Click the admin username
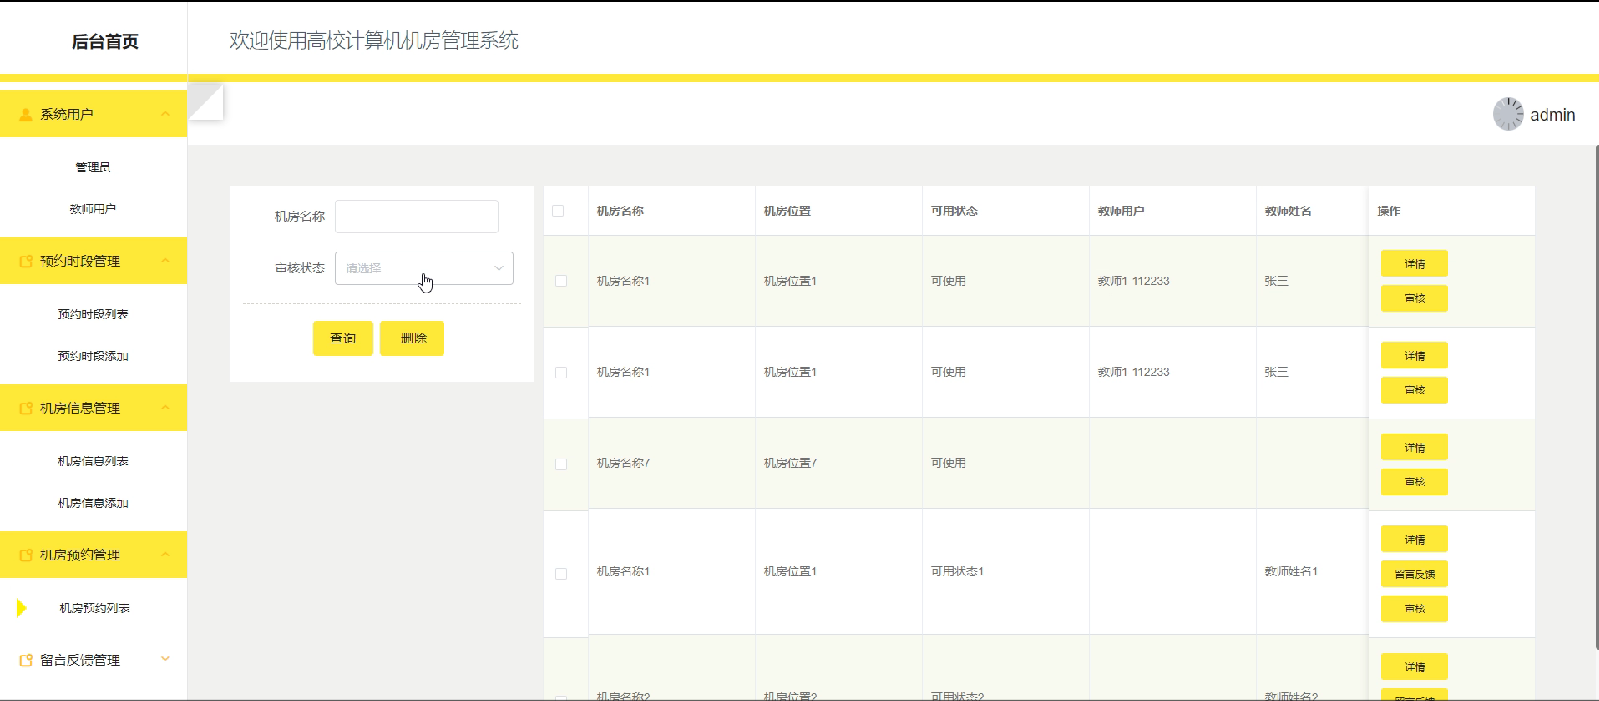The width and height of the screenshot is (1599, 701). tap(1552, 115)
